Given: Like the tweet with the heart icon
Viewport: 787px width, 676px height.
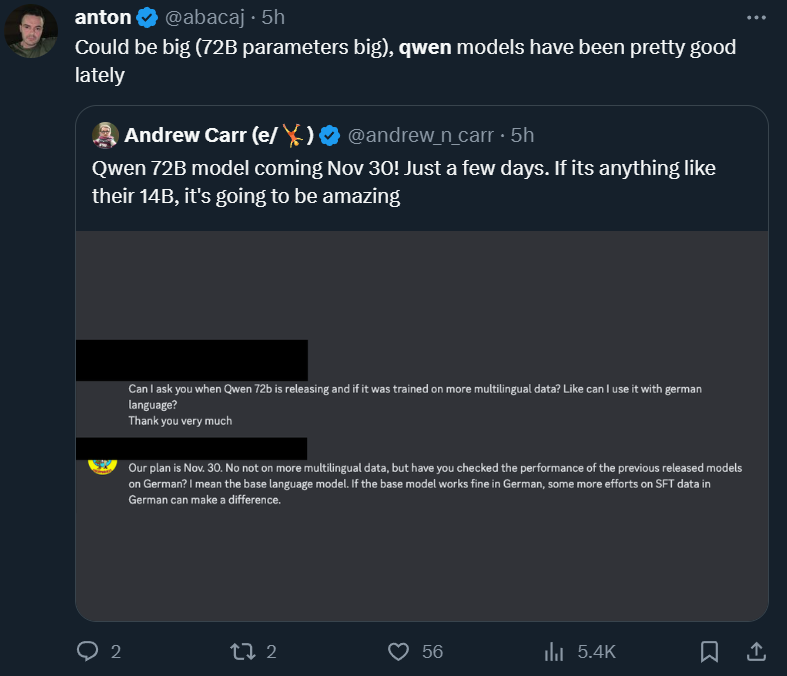Looking at the screenshot, I should coord(399,651).
